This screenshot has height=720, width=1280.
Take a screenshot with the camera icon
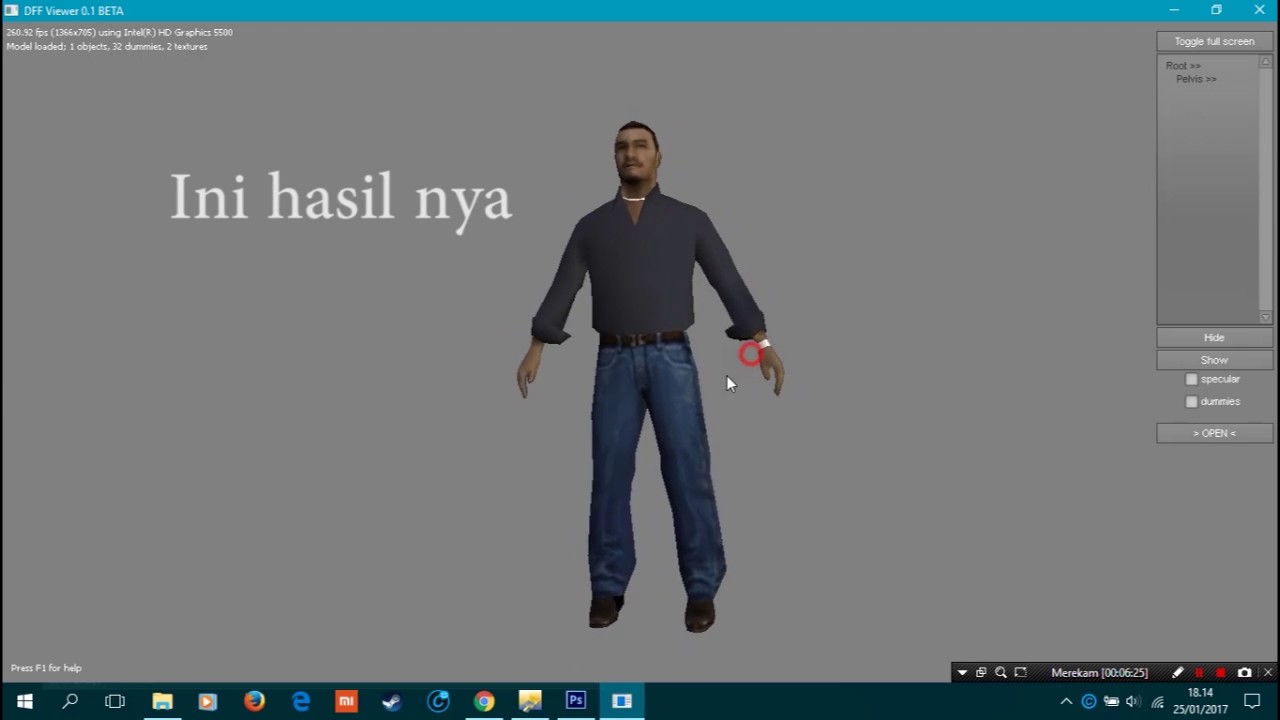[1244, 673]
